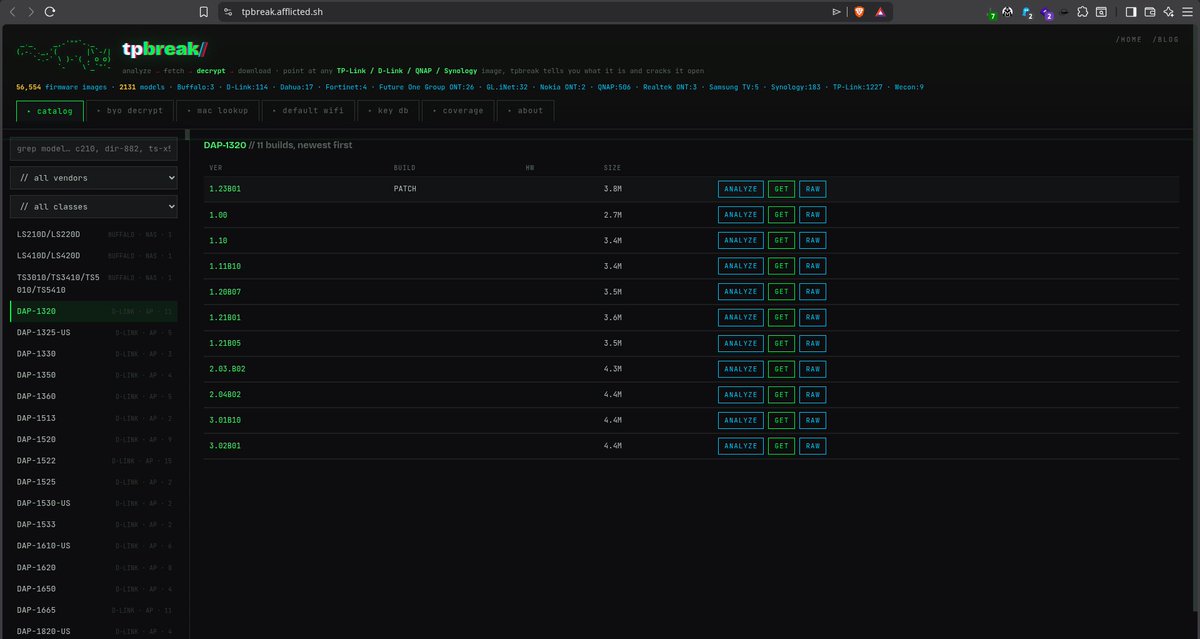Select LS410D/LS420D in model list
The image size is (1200, 639).
tap(94, 256)
